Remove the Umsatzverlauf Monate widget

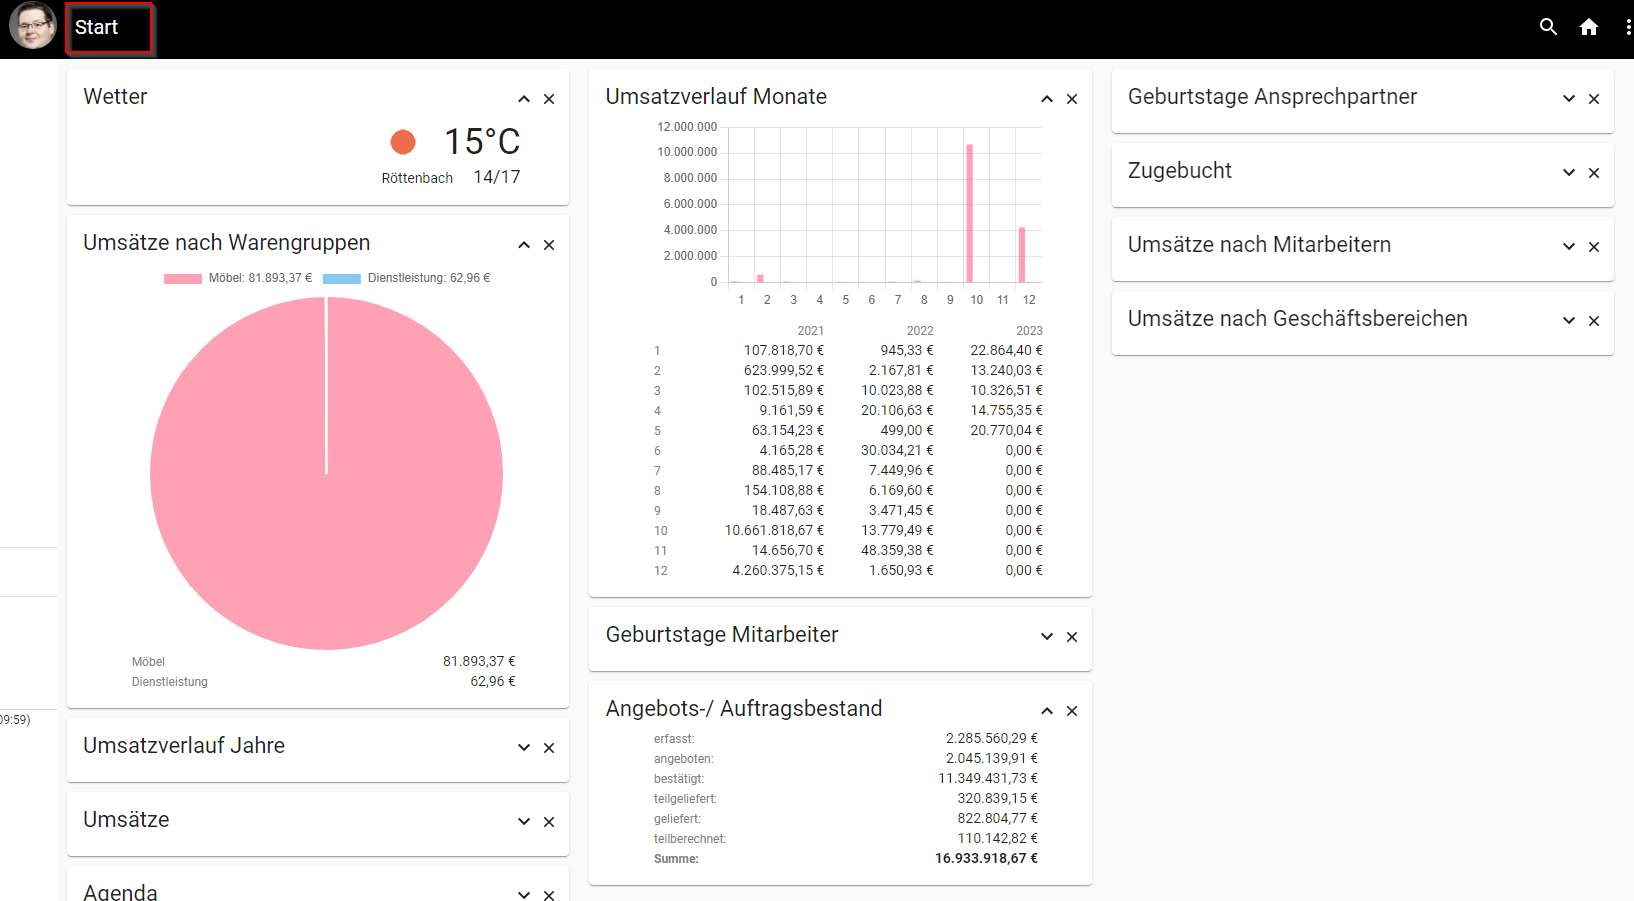[x=1072, y=99]
